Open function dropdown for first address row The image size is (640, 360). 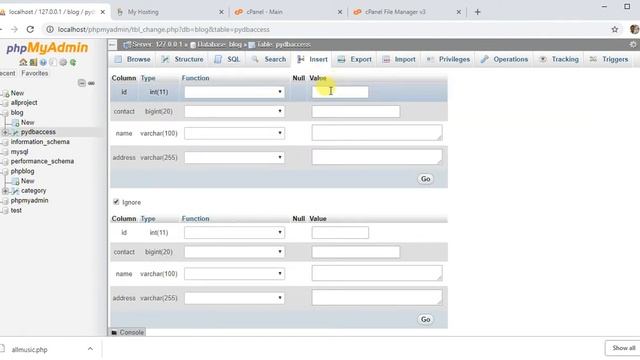234,157
